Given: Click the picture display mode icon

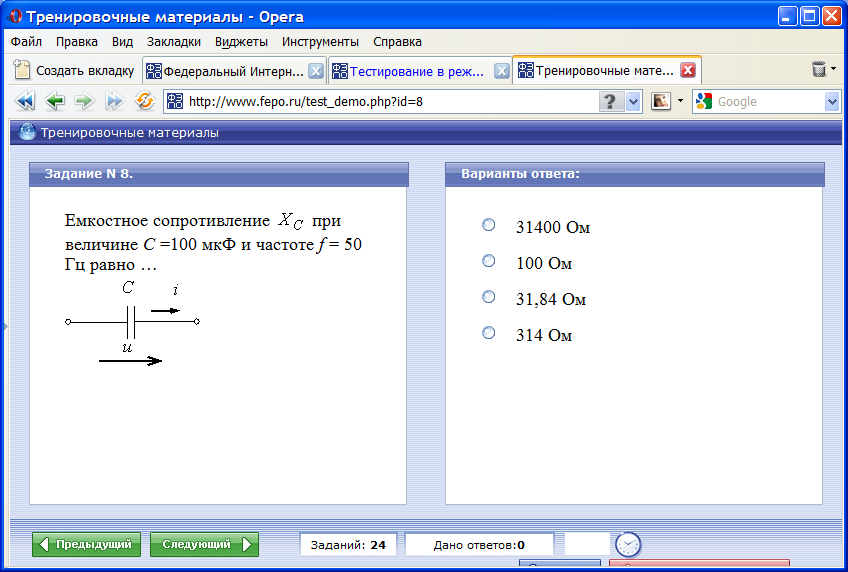Looking at the screenshot, I should click(x=661, y=101).
